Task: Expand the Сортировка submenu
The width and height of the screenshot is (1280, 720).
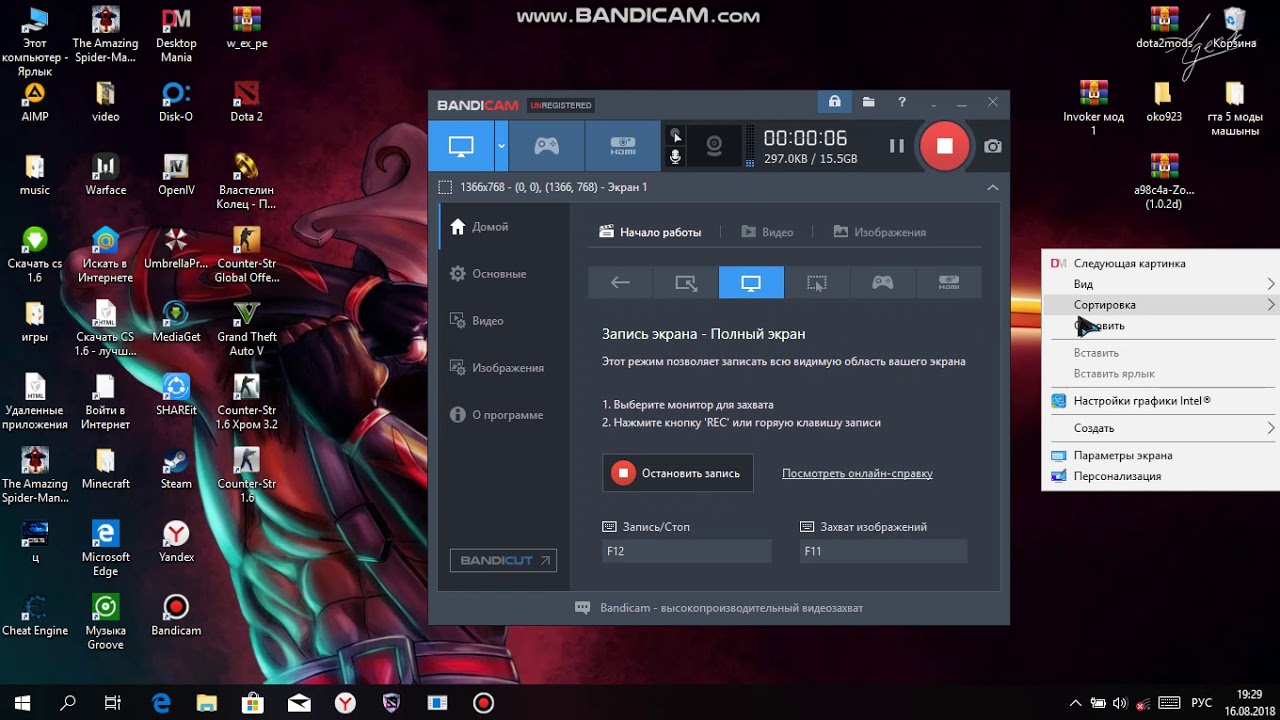Action: (x=1161, y=305)
